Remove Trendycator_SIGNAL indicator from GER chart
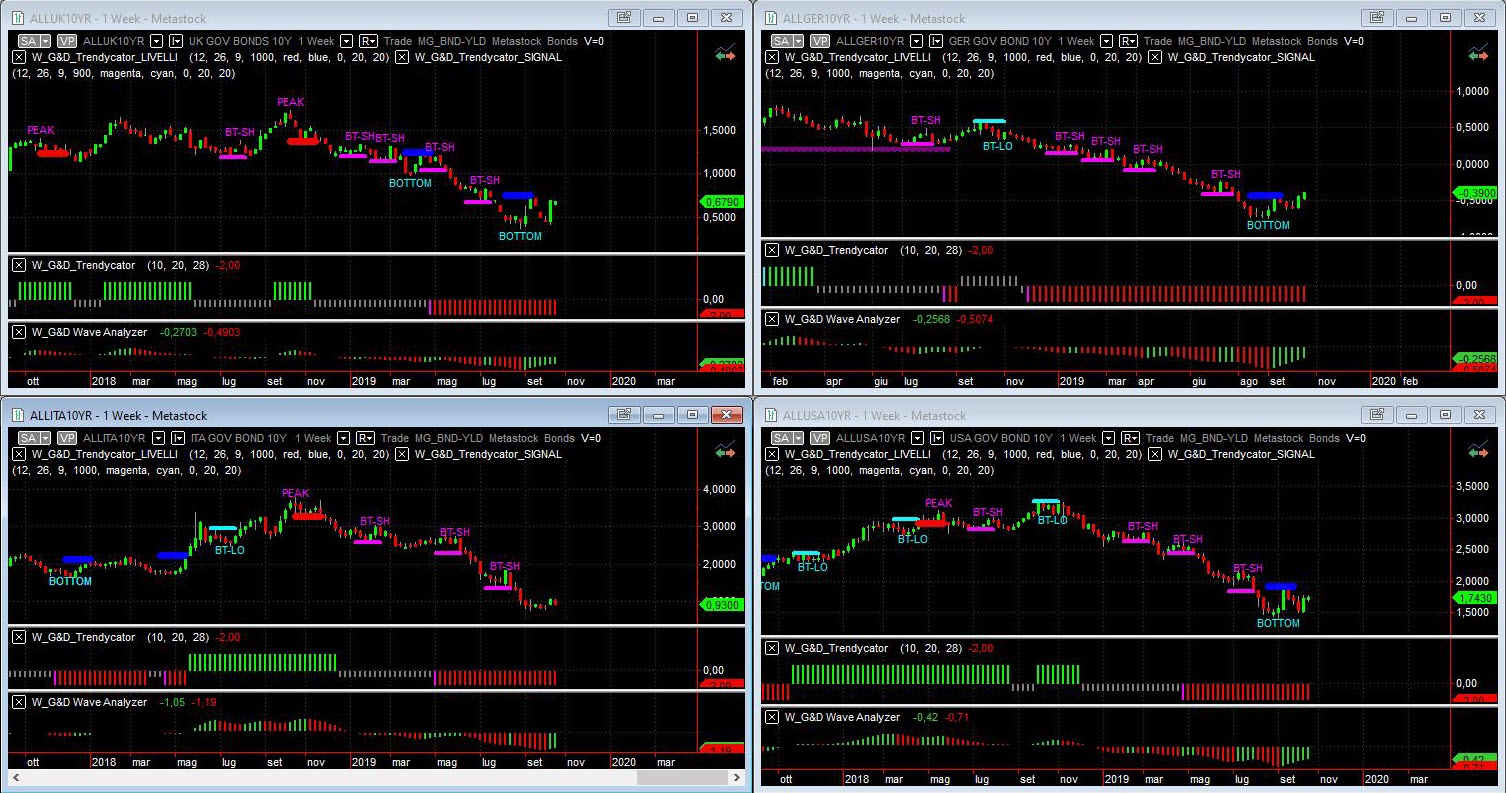The image size is (1506, 793). point(1156,57)
